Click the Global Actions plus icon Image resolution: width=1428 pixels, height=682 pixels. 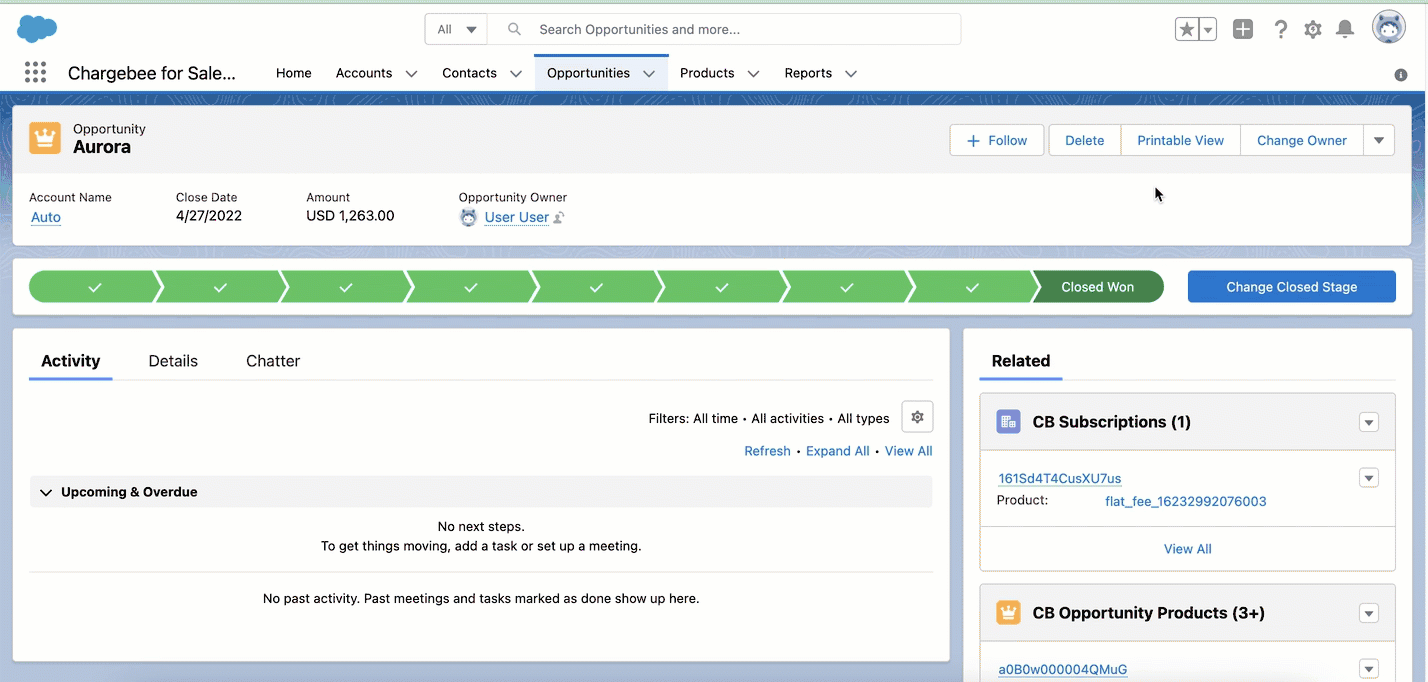1242,30
